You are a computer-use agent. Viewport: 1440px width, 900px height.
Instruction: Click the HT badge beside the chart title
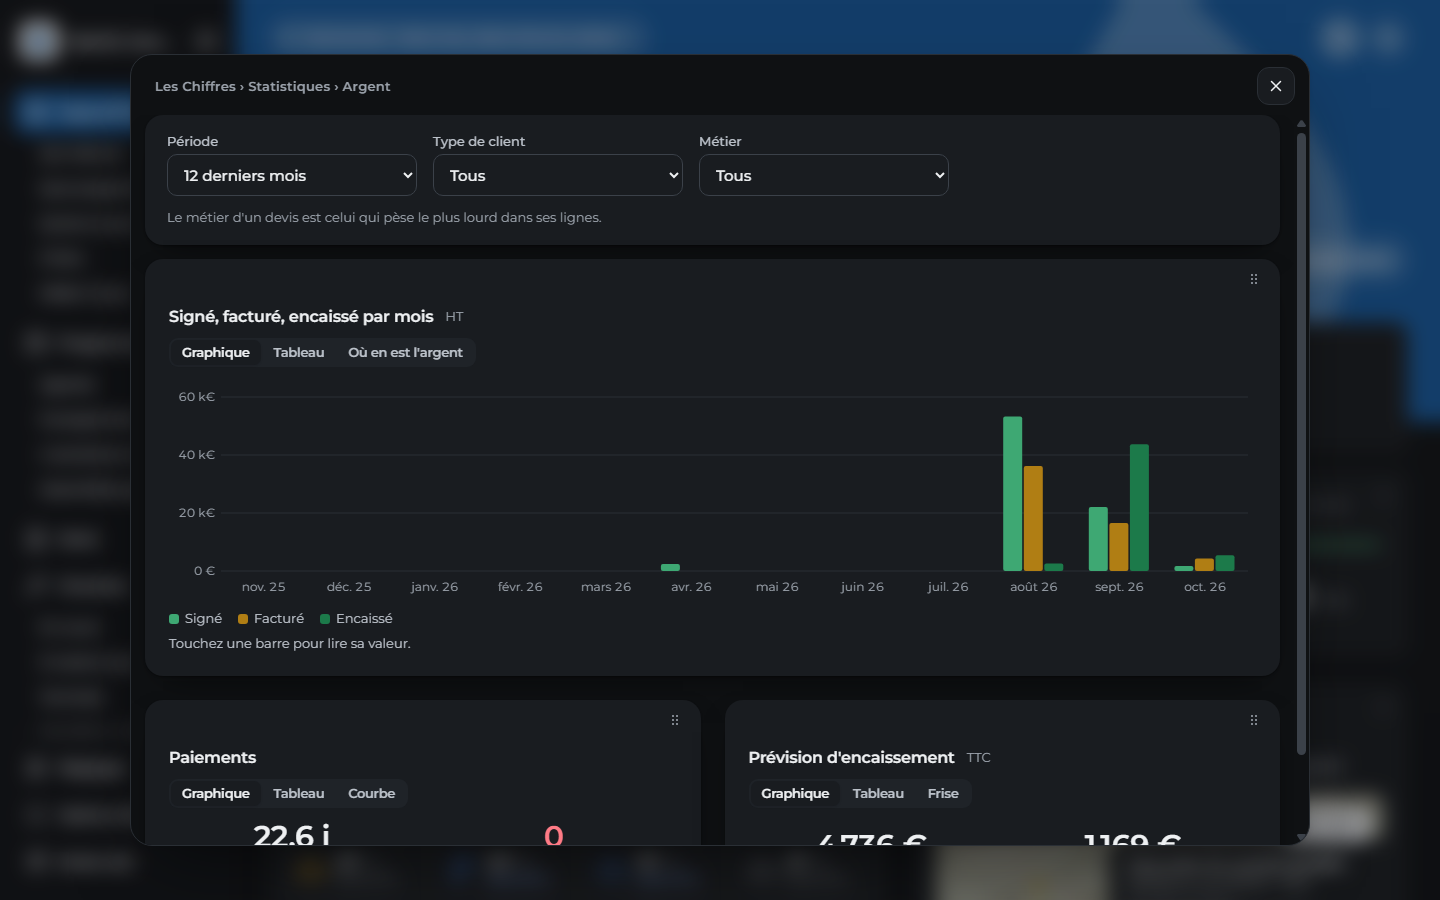pos(455,317)
